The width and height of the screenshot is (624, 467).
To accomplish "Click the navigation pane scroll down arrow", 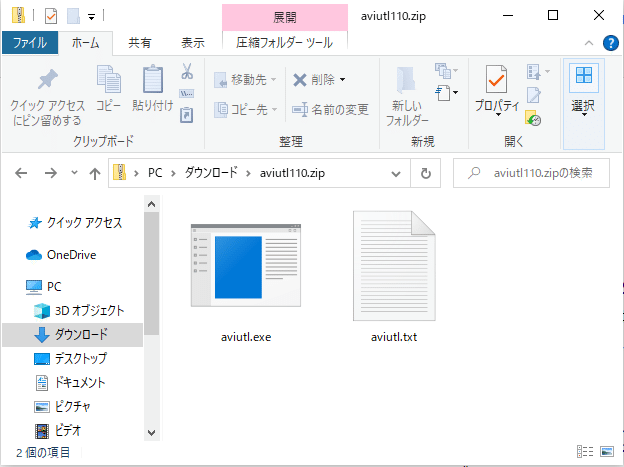I will coord(151,433).
